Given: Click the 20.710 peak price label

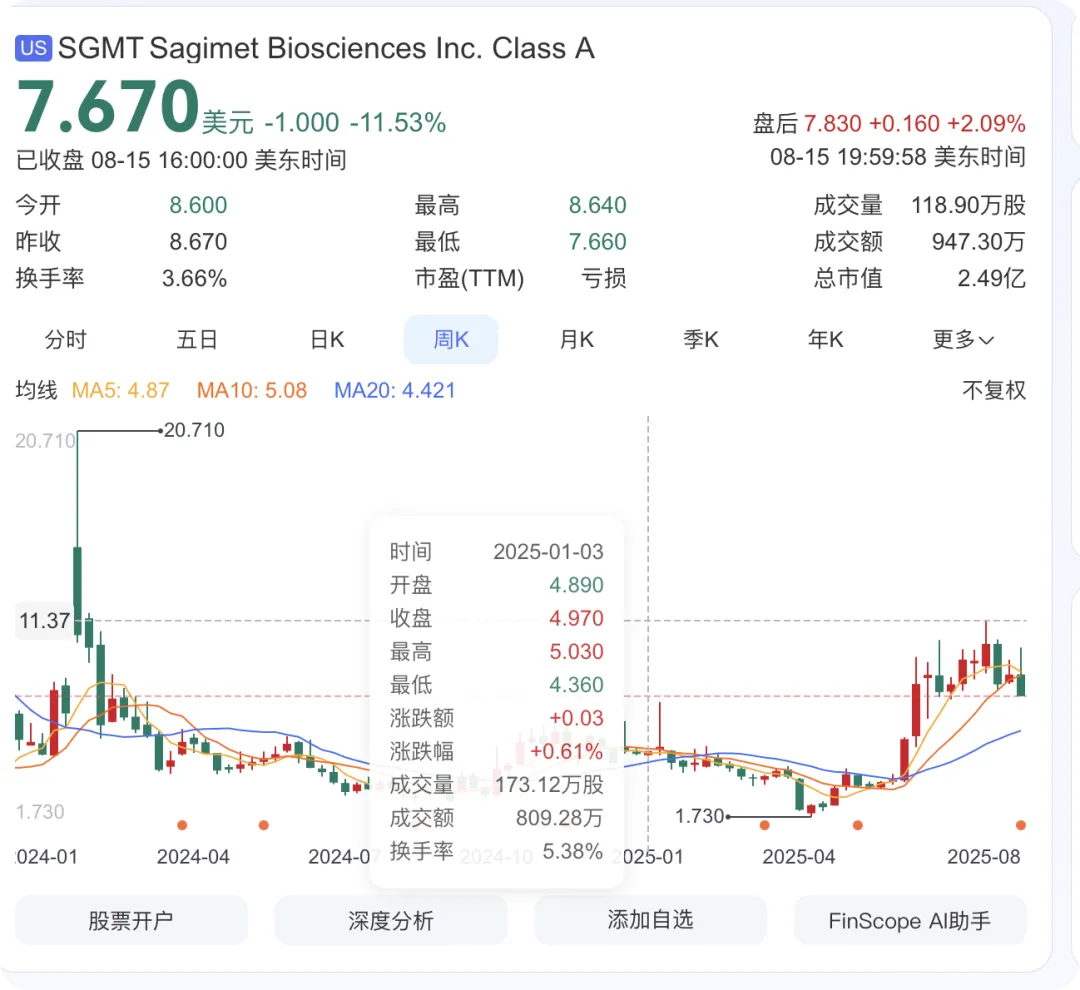Looking at the screenshot, I should [194, 431].
